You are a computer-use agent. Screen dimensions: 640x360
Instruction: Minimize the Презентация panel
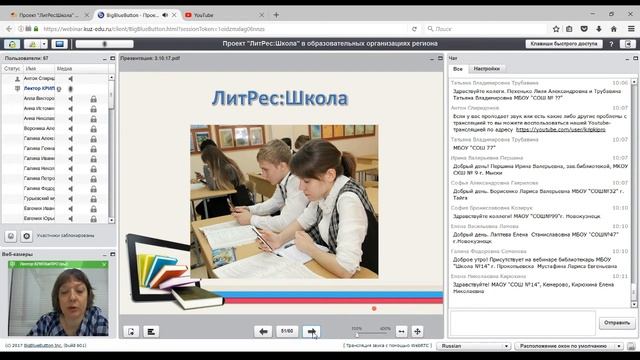click(x=432, y=59)
